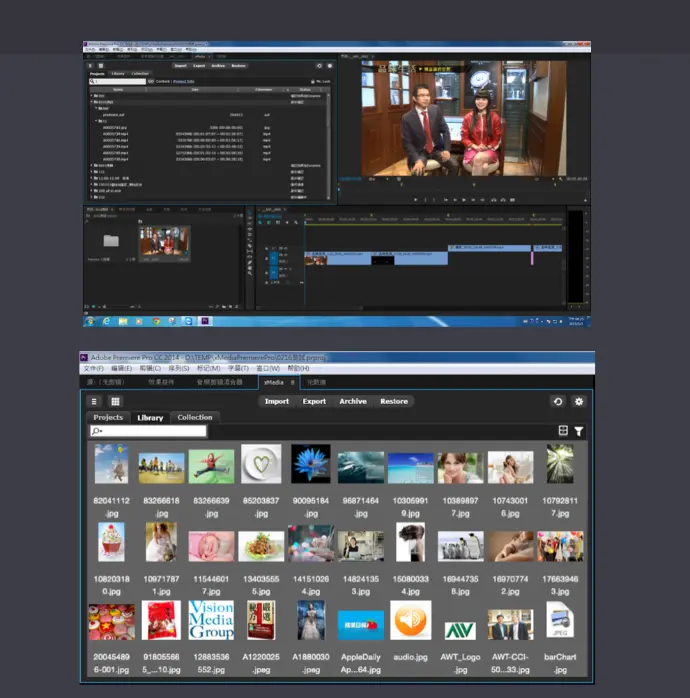This screenshot has width=690, height=698.
Task: Select the Library tab
Action: pos(150,417)
